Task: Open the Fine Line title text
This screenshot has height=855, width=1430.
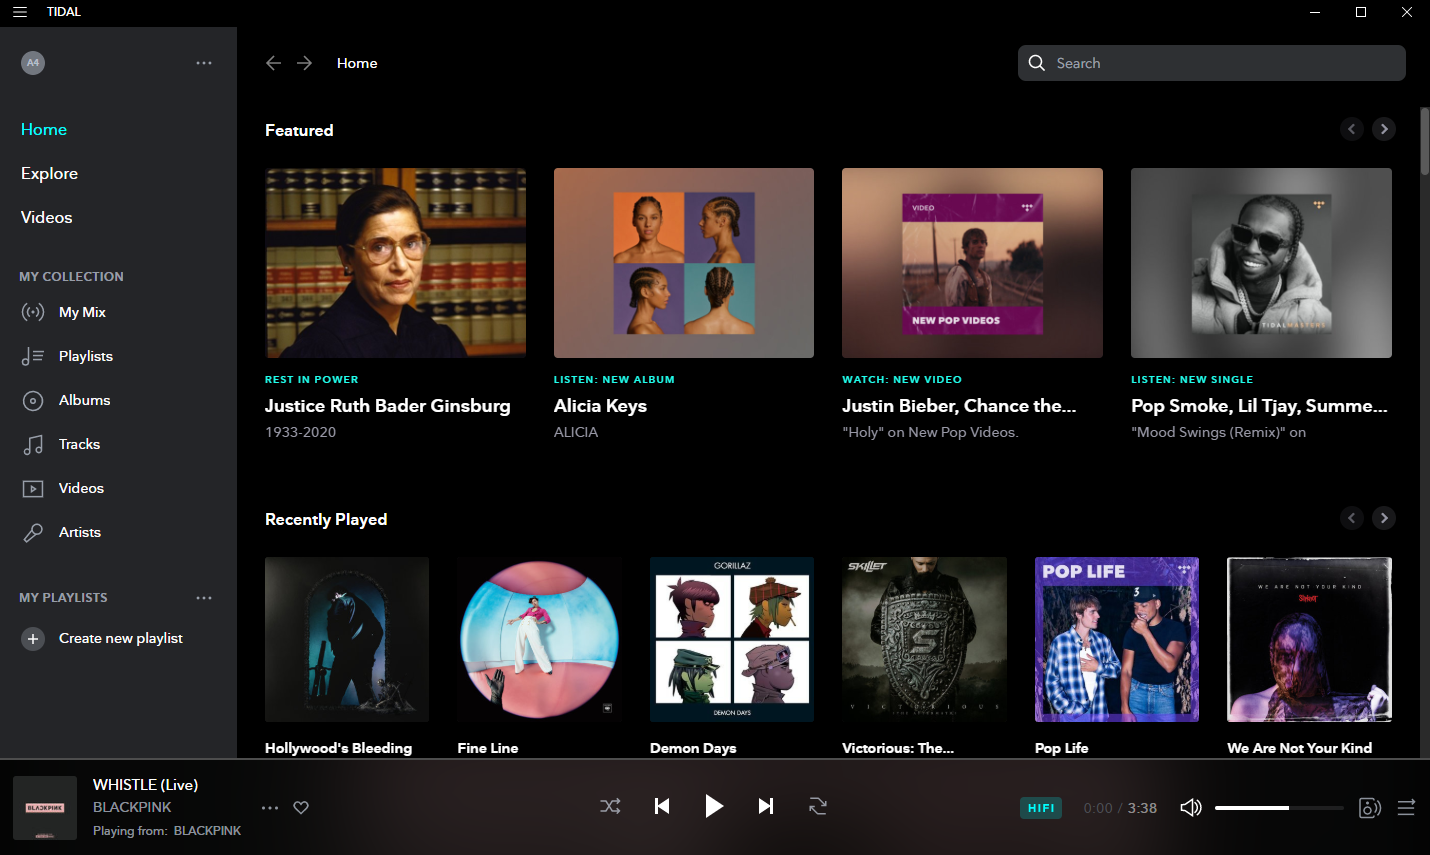Action: [488, 748]
